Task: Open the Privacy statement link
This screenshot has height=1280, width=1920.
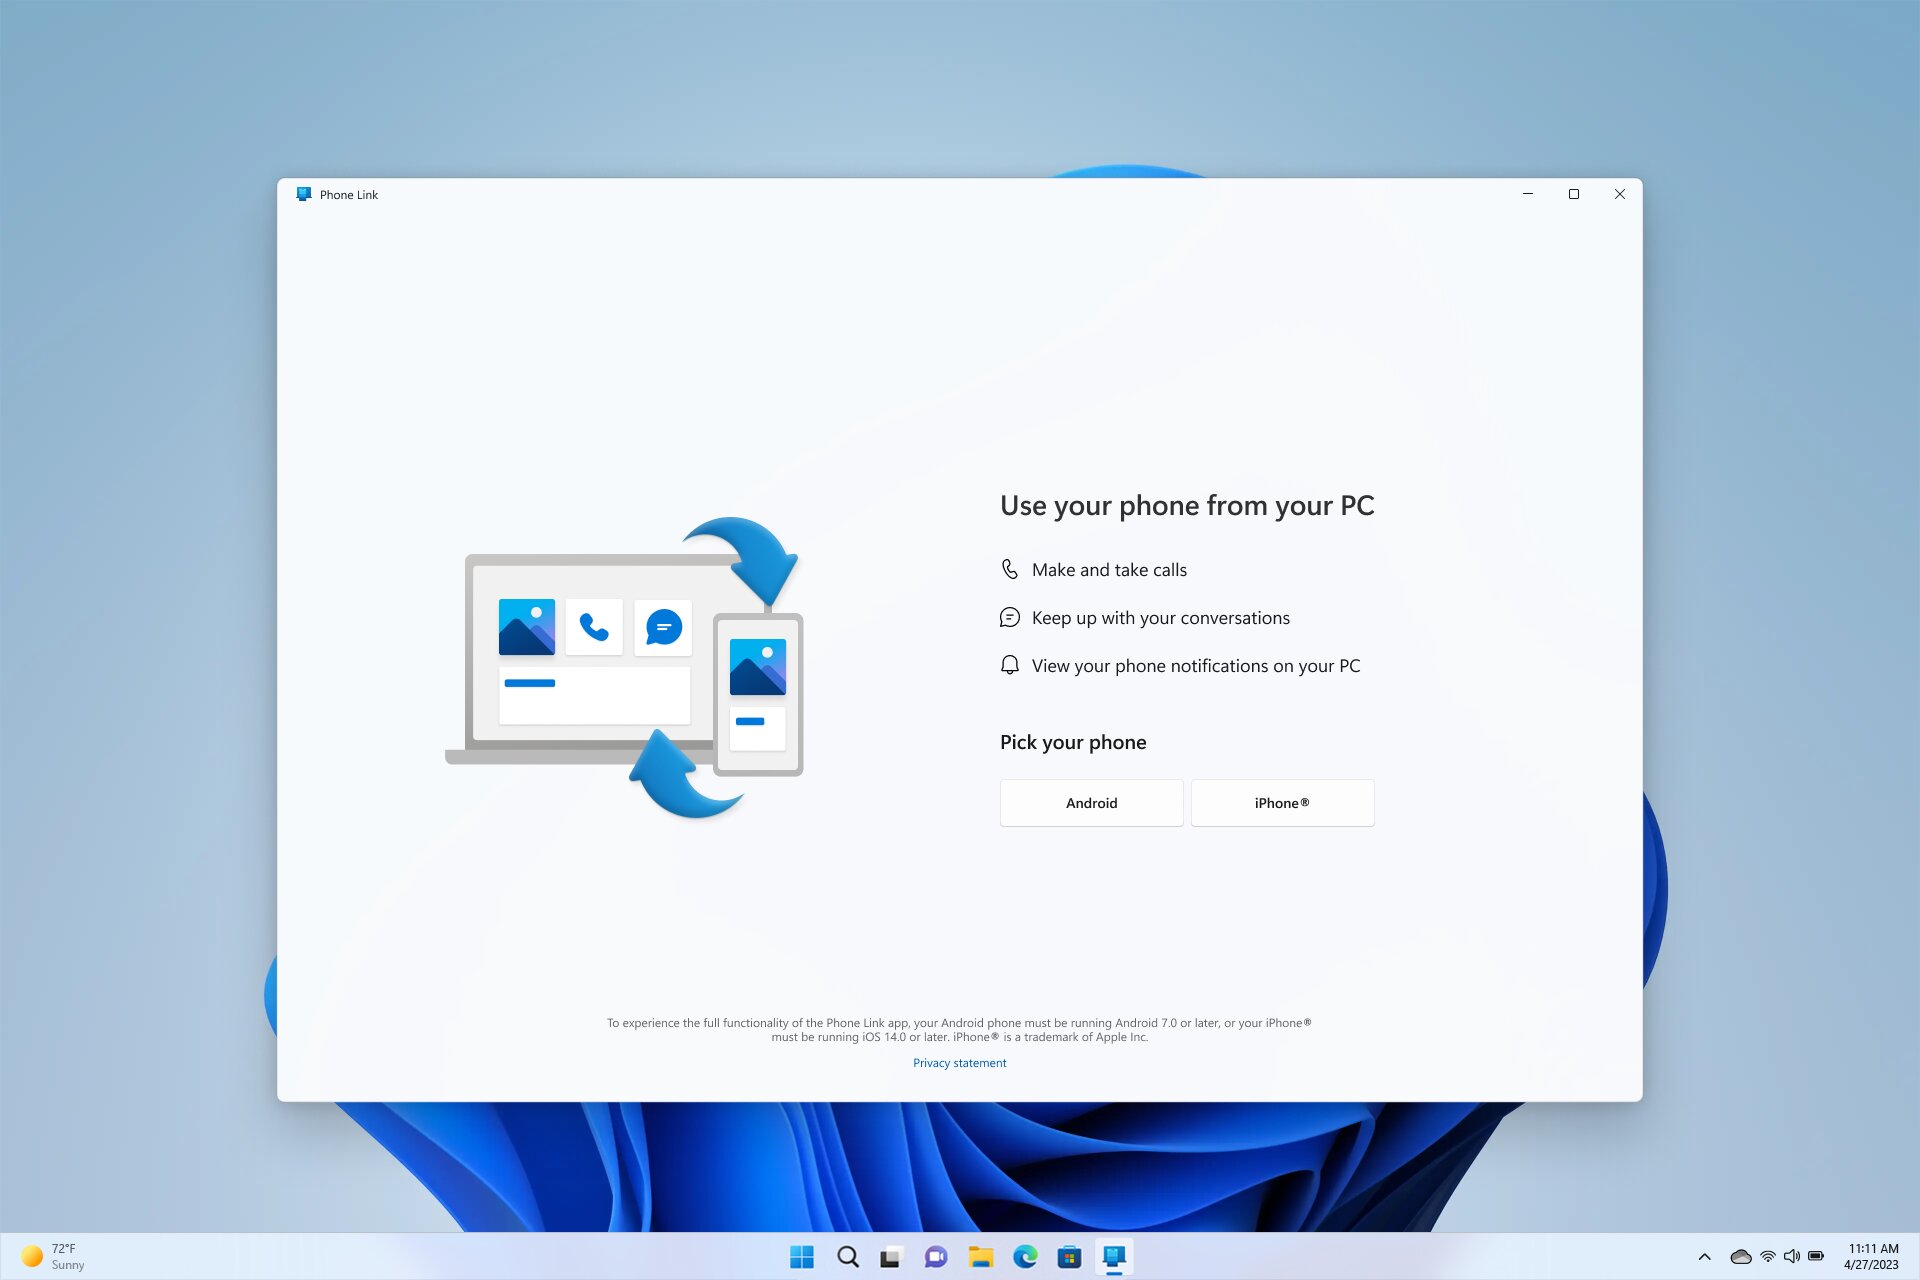Action: 960,1063
